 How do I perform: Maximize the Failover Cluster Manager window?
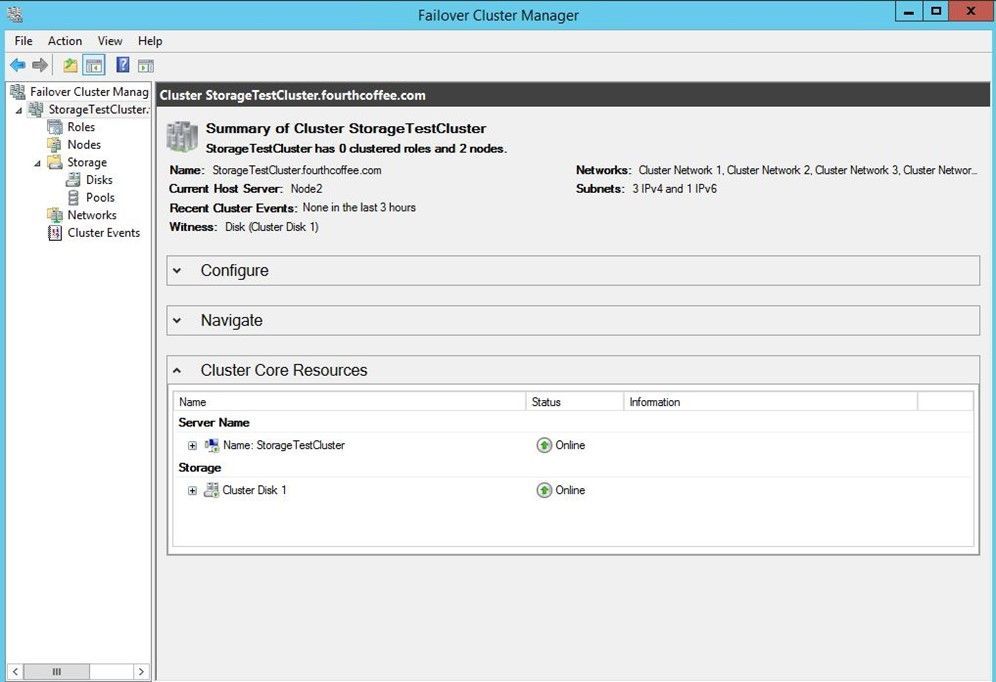click(x=936, y=11)
